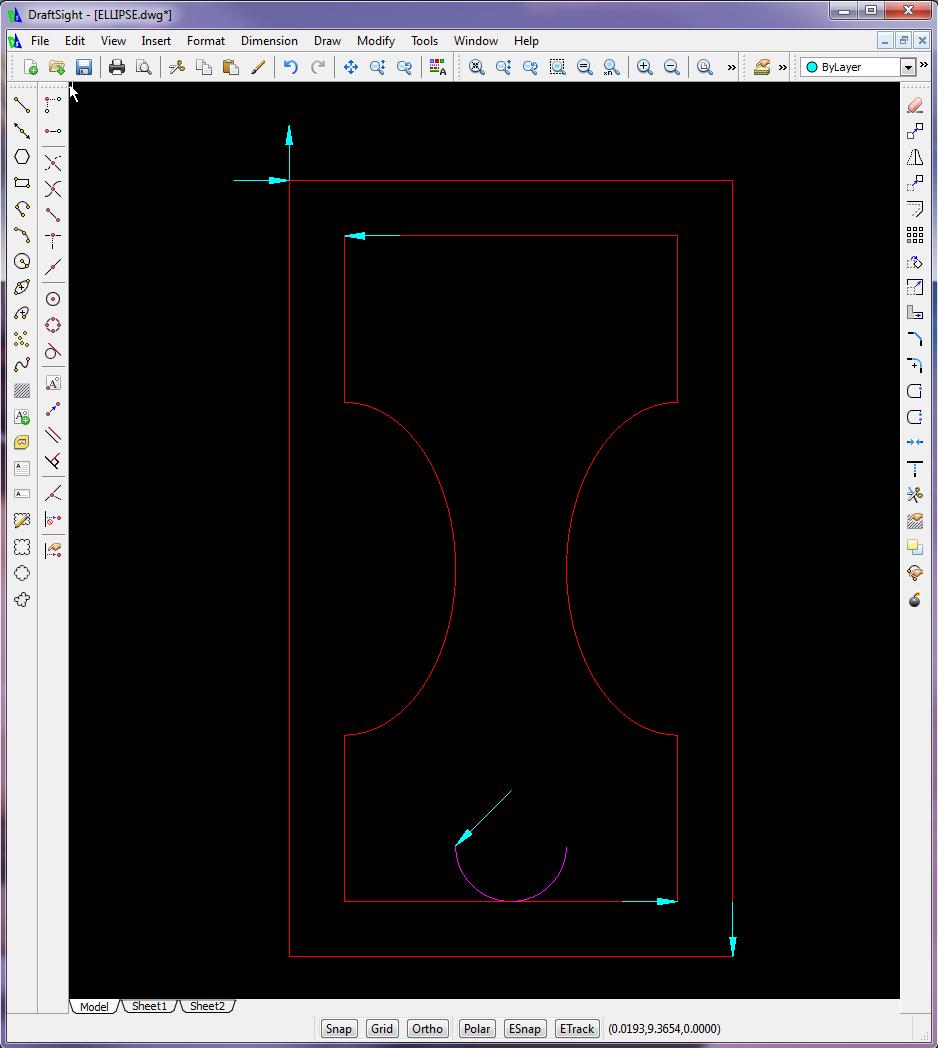Select the Circle tool

(22, 261)
